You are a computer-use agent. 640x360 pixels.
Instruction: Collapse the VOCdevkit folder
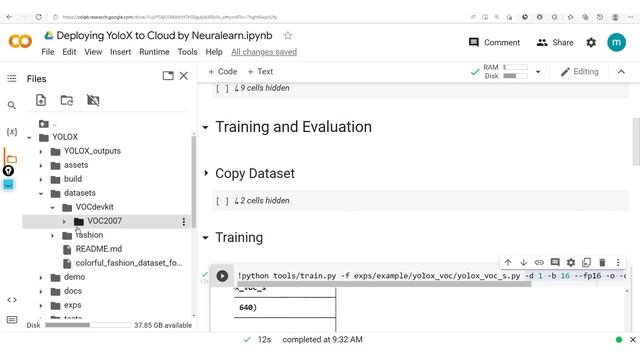pos(52,208)
